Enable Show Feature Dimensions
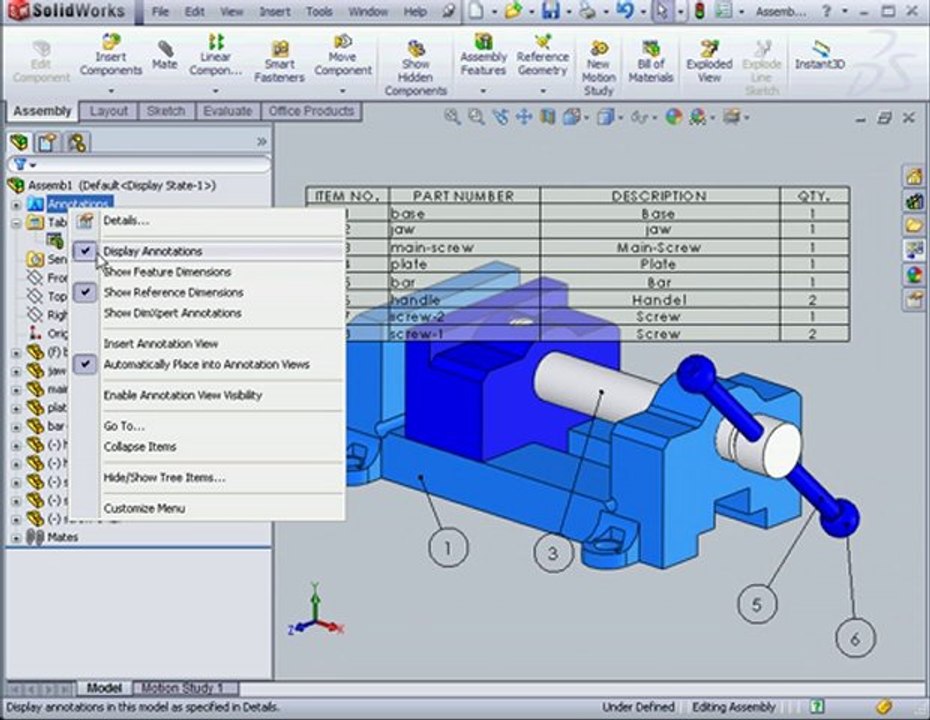This screenshot has width=930, height=720. click(167, 272)
